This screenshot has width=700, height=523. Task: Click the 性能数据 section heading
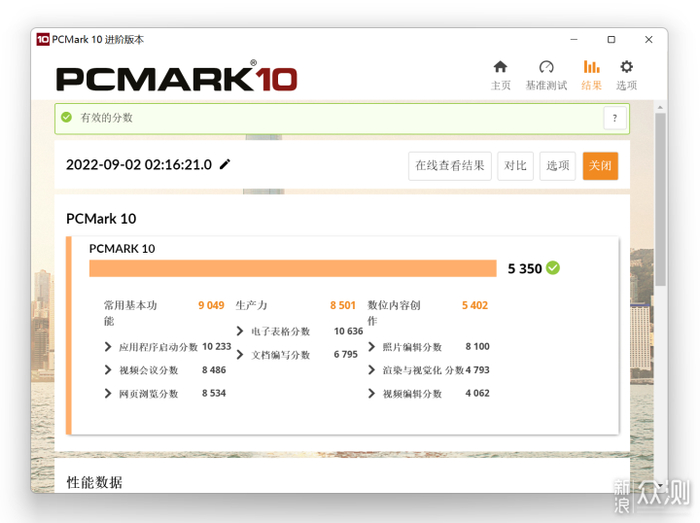tap(94, 482)
